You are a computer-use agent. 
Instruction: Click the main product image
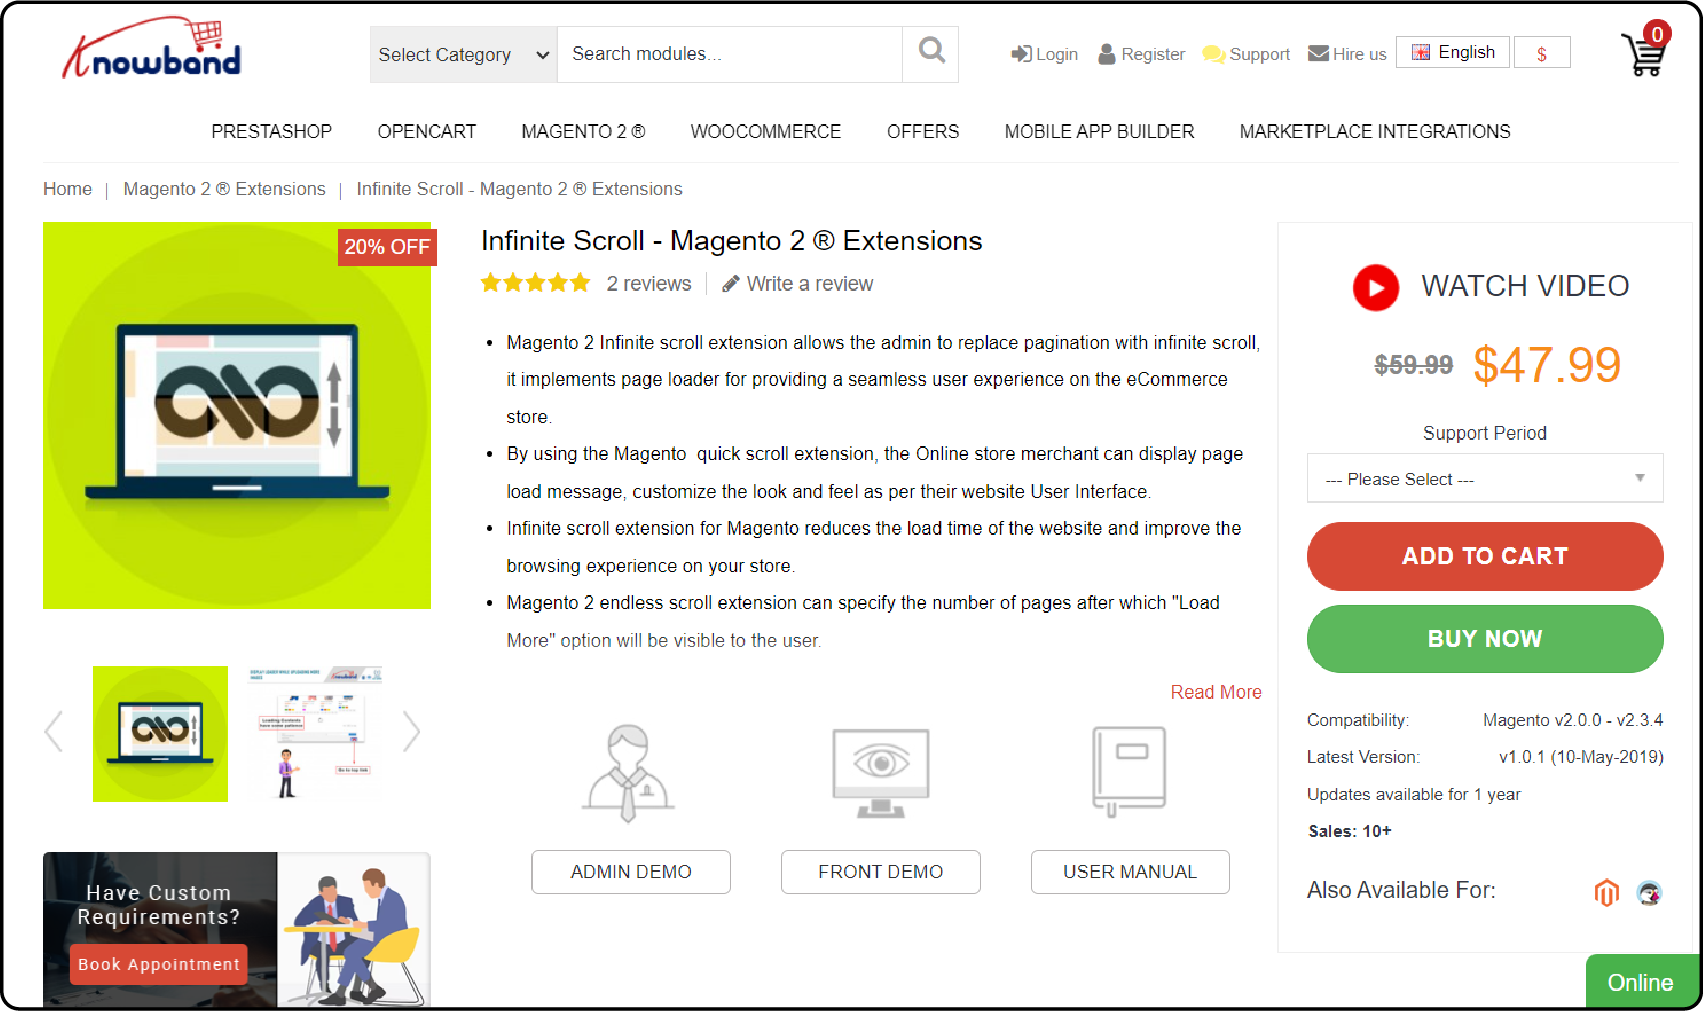tap(237, 415)
